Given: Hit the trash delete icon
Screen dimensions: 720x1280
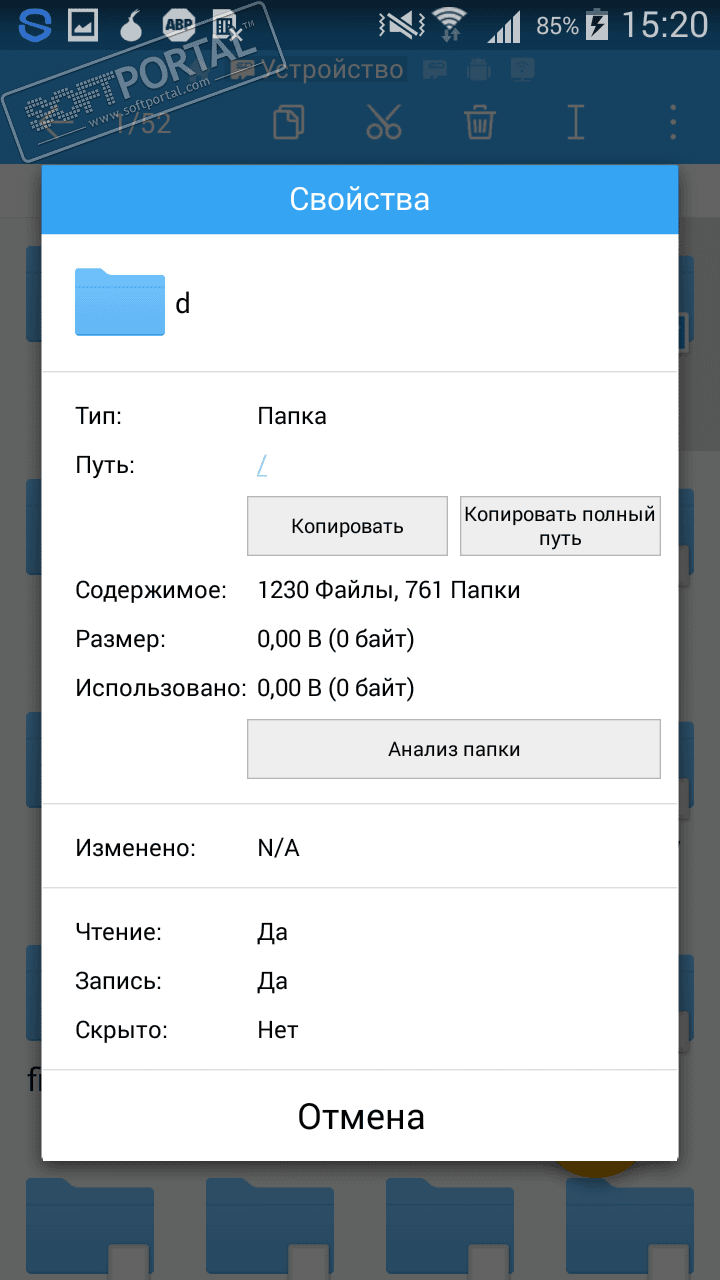Looking at the screenshot, I should [x=480, y=123].
